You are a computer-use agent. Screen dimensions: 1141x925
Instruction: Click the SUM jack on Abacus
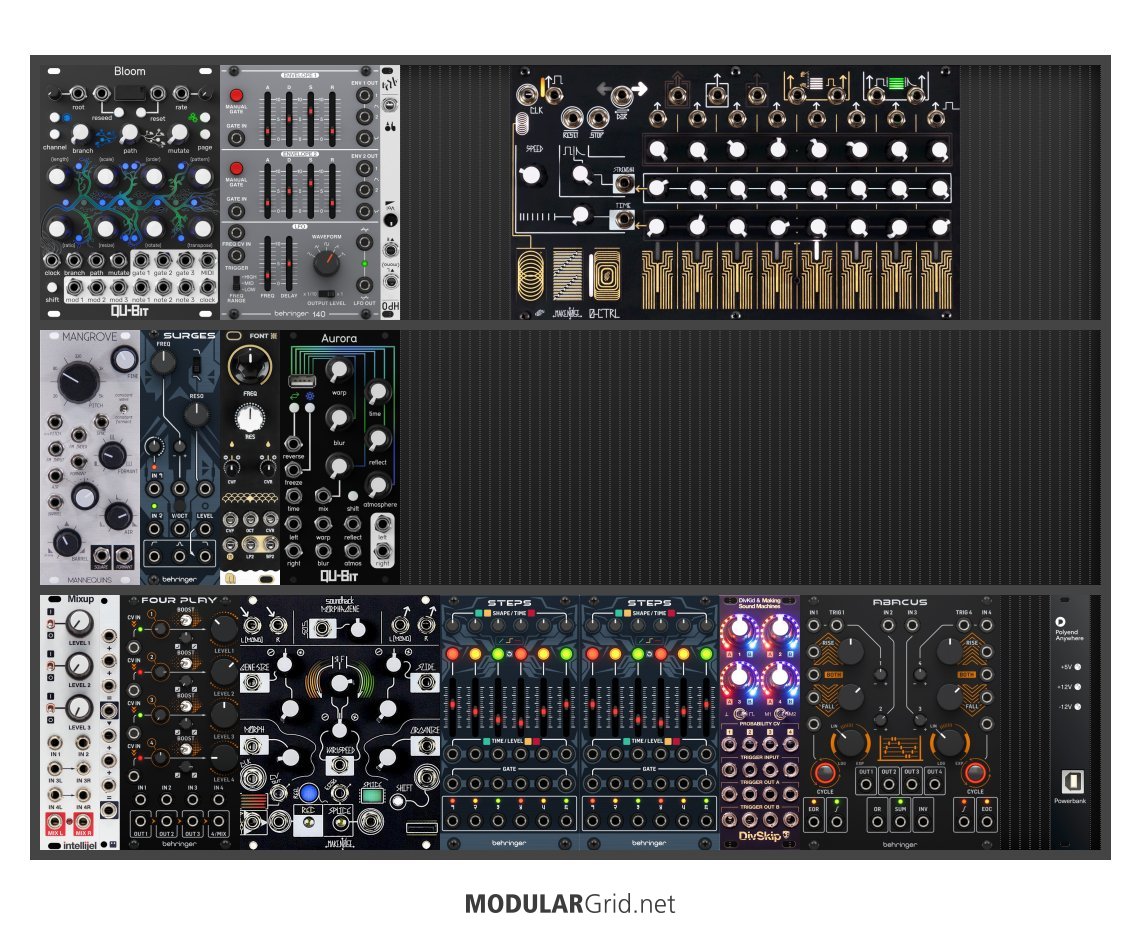pyautogui.click(x=900, y=822)
